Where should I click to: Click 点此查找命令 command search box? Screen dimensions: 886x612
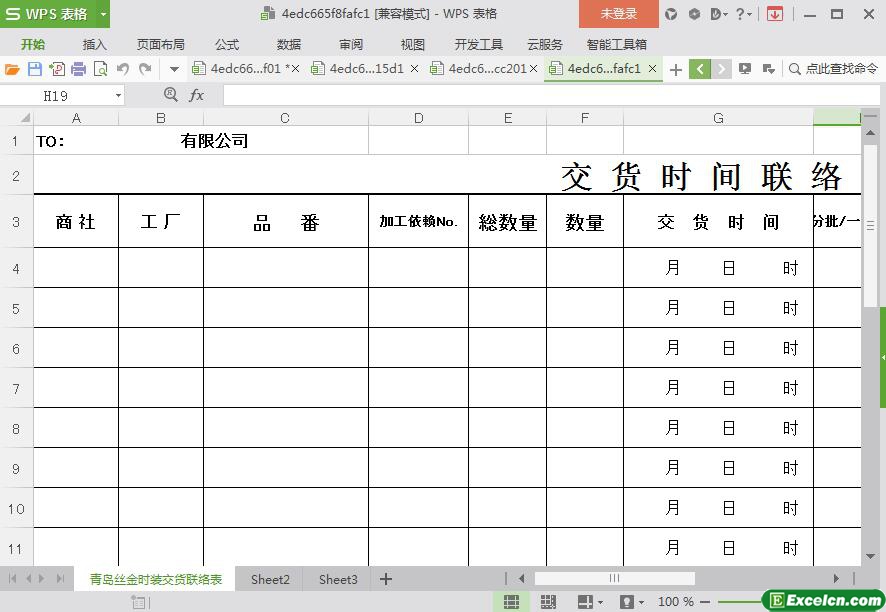(x=833, y=69)
